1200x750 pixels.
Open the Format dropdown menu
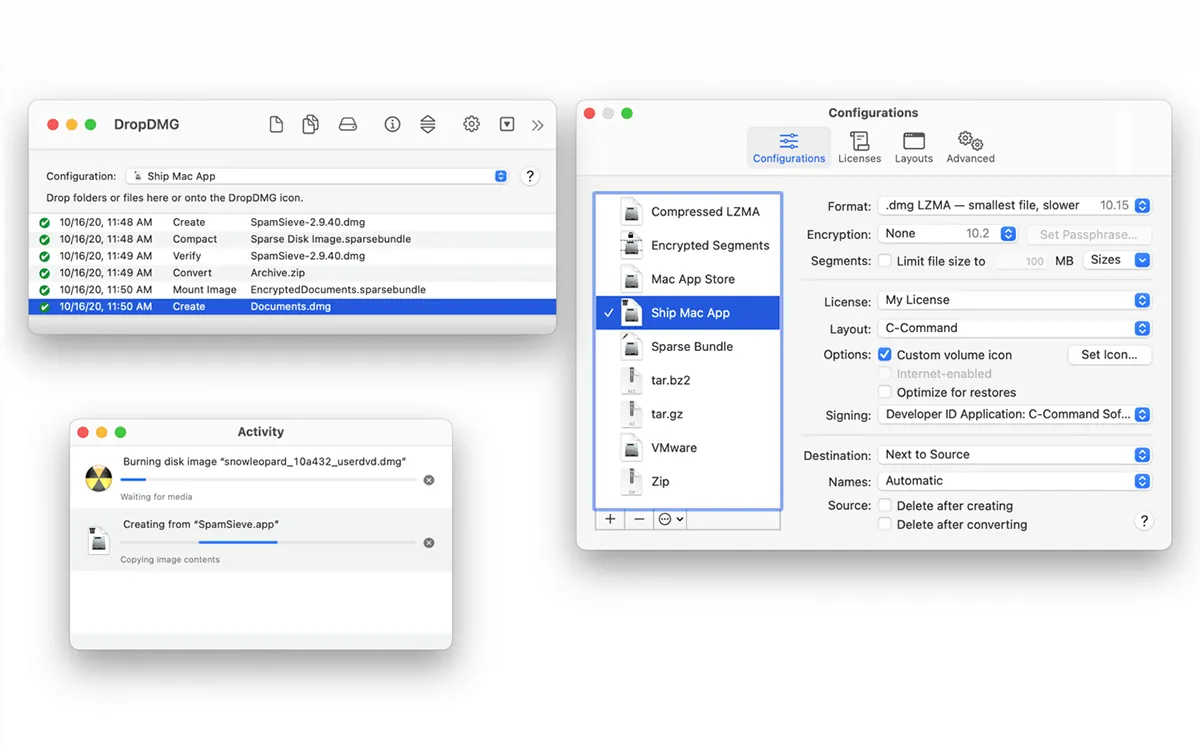1014,206
